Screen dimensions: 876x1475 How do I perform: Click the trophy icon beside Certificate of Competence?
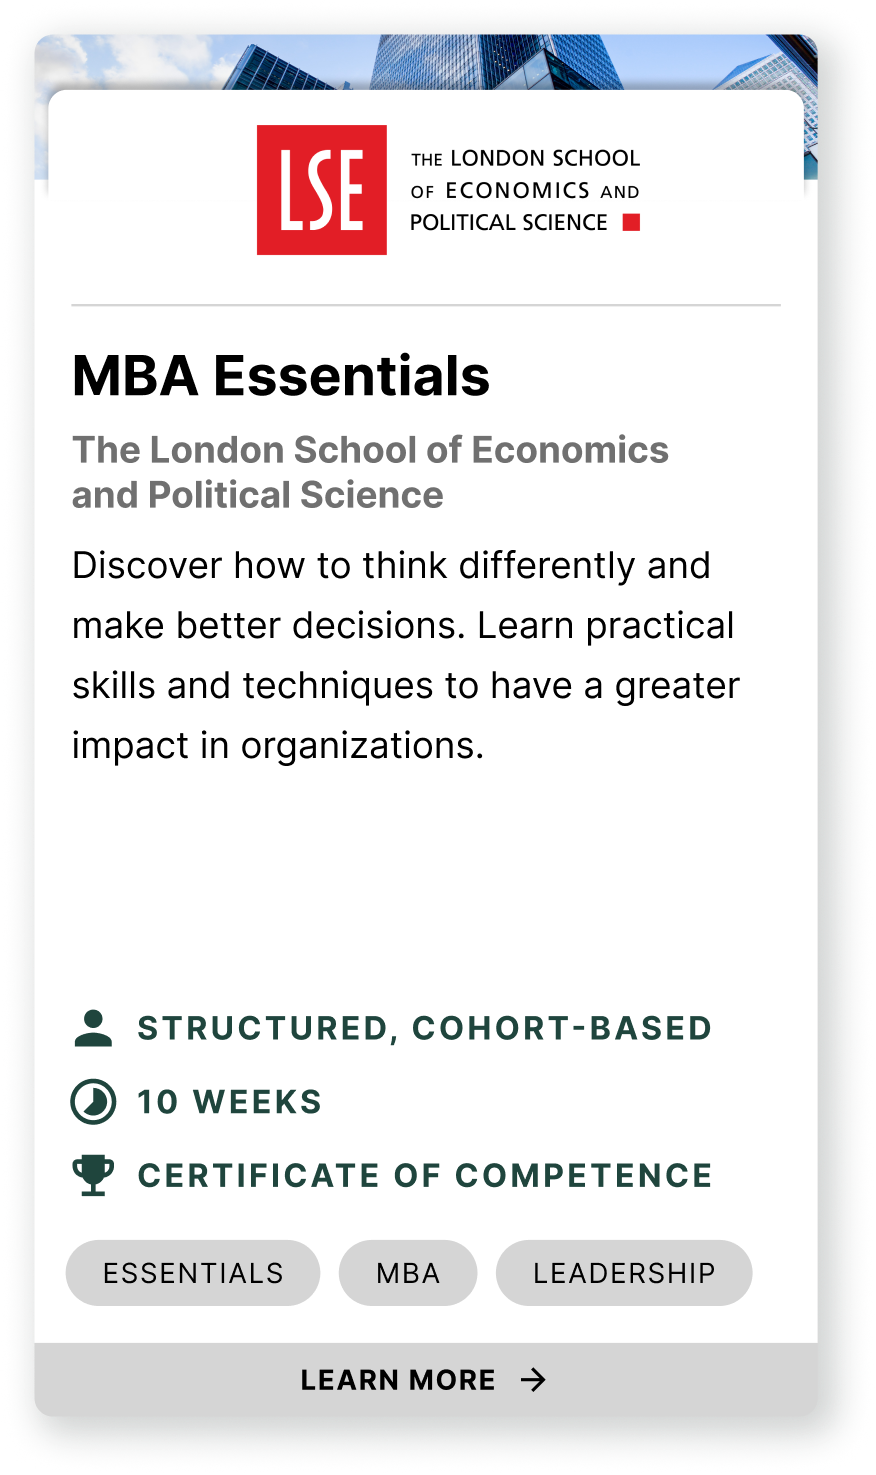click(93, 1175)
